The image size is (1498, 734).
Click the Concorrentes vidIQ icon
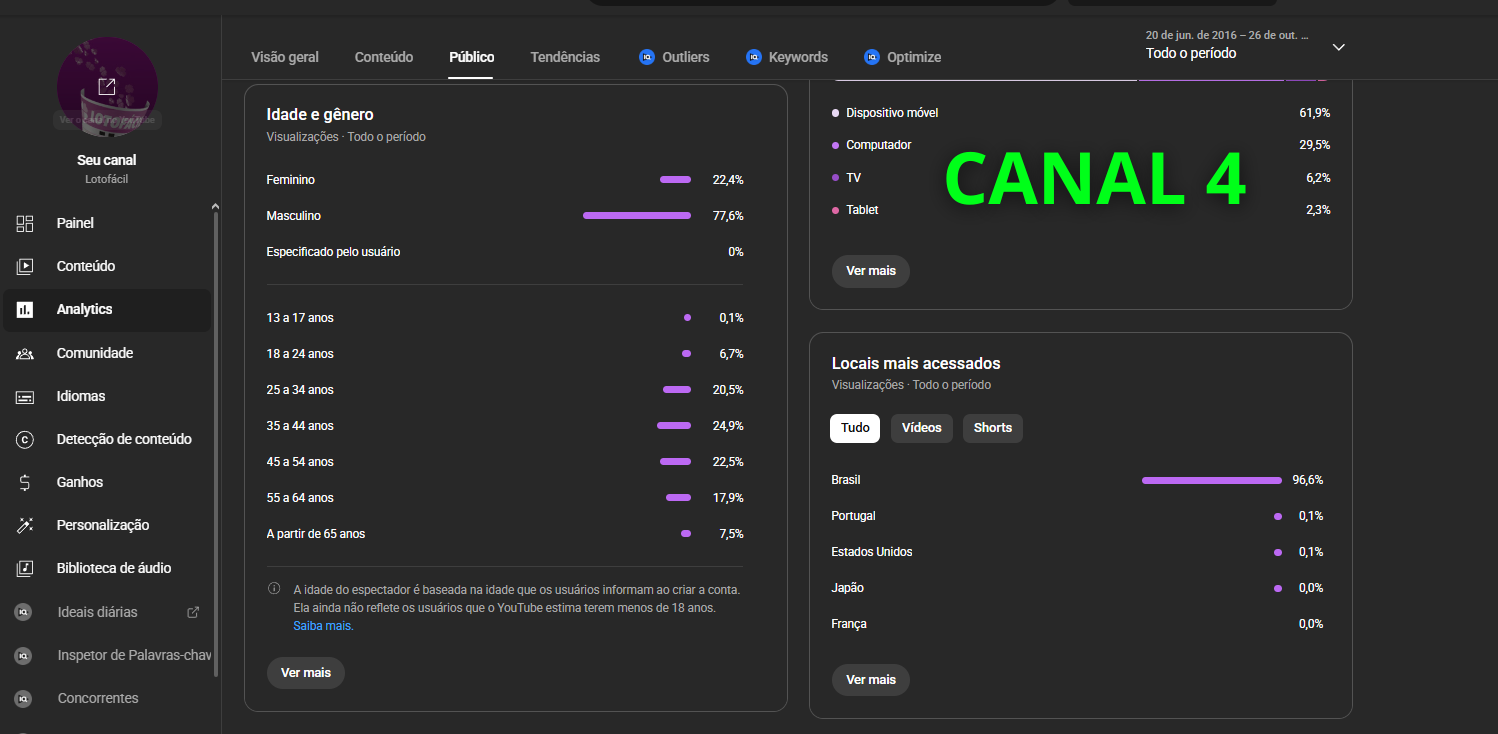coord(23,699)
